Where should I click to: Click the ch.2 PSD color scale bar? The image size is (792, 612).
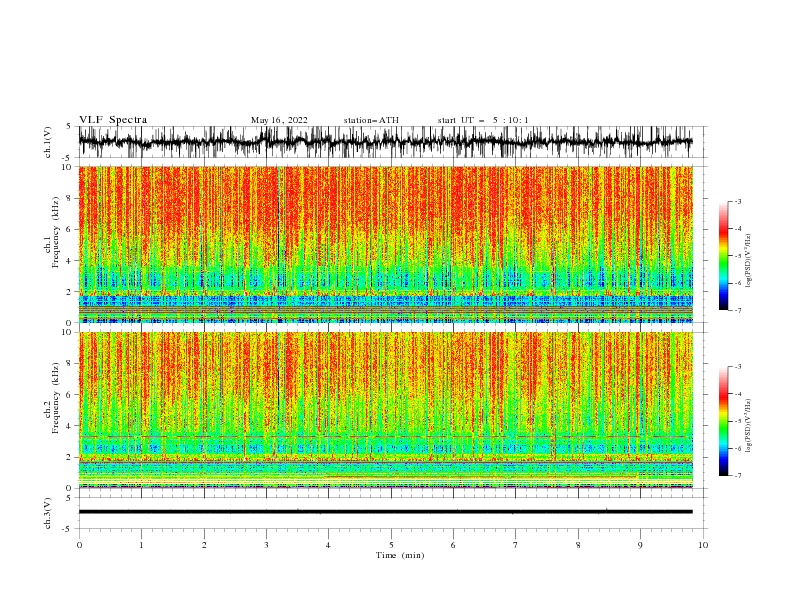click(723, 421)
